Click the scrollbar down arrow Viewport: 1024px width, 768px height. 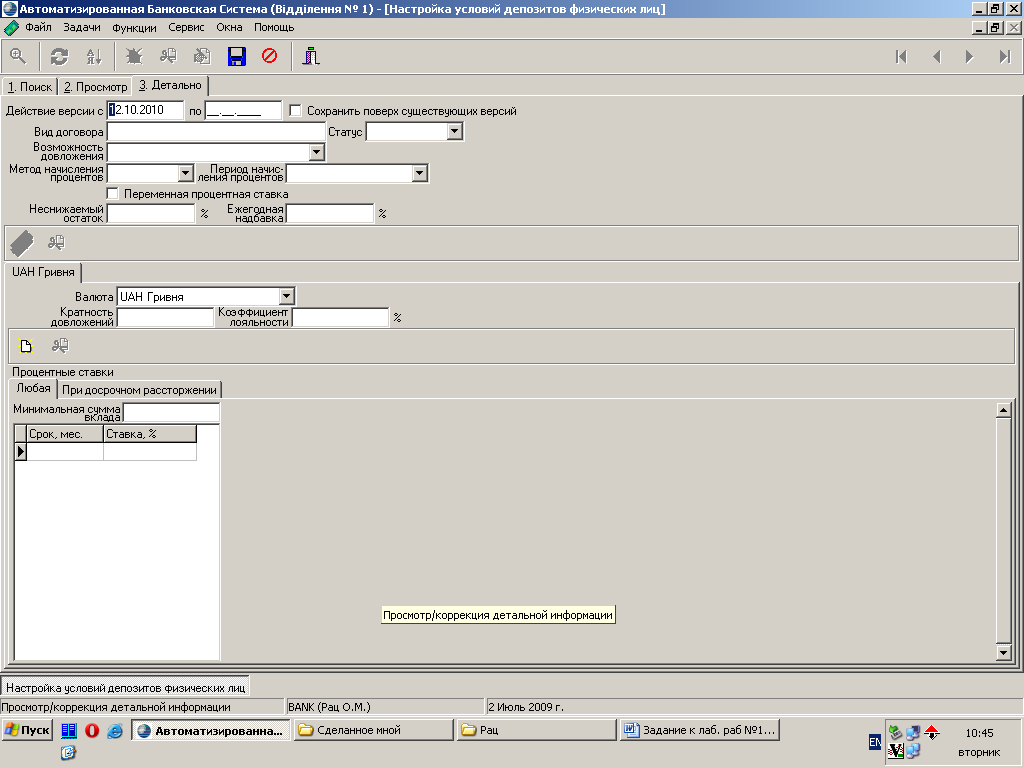point(1004,652)
